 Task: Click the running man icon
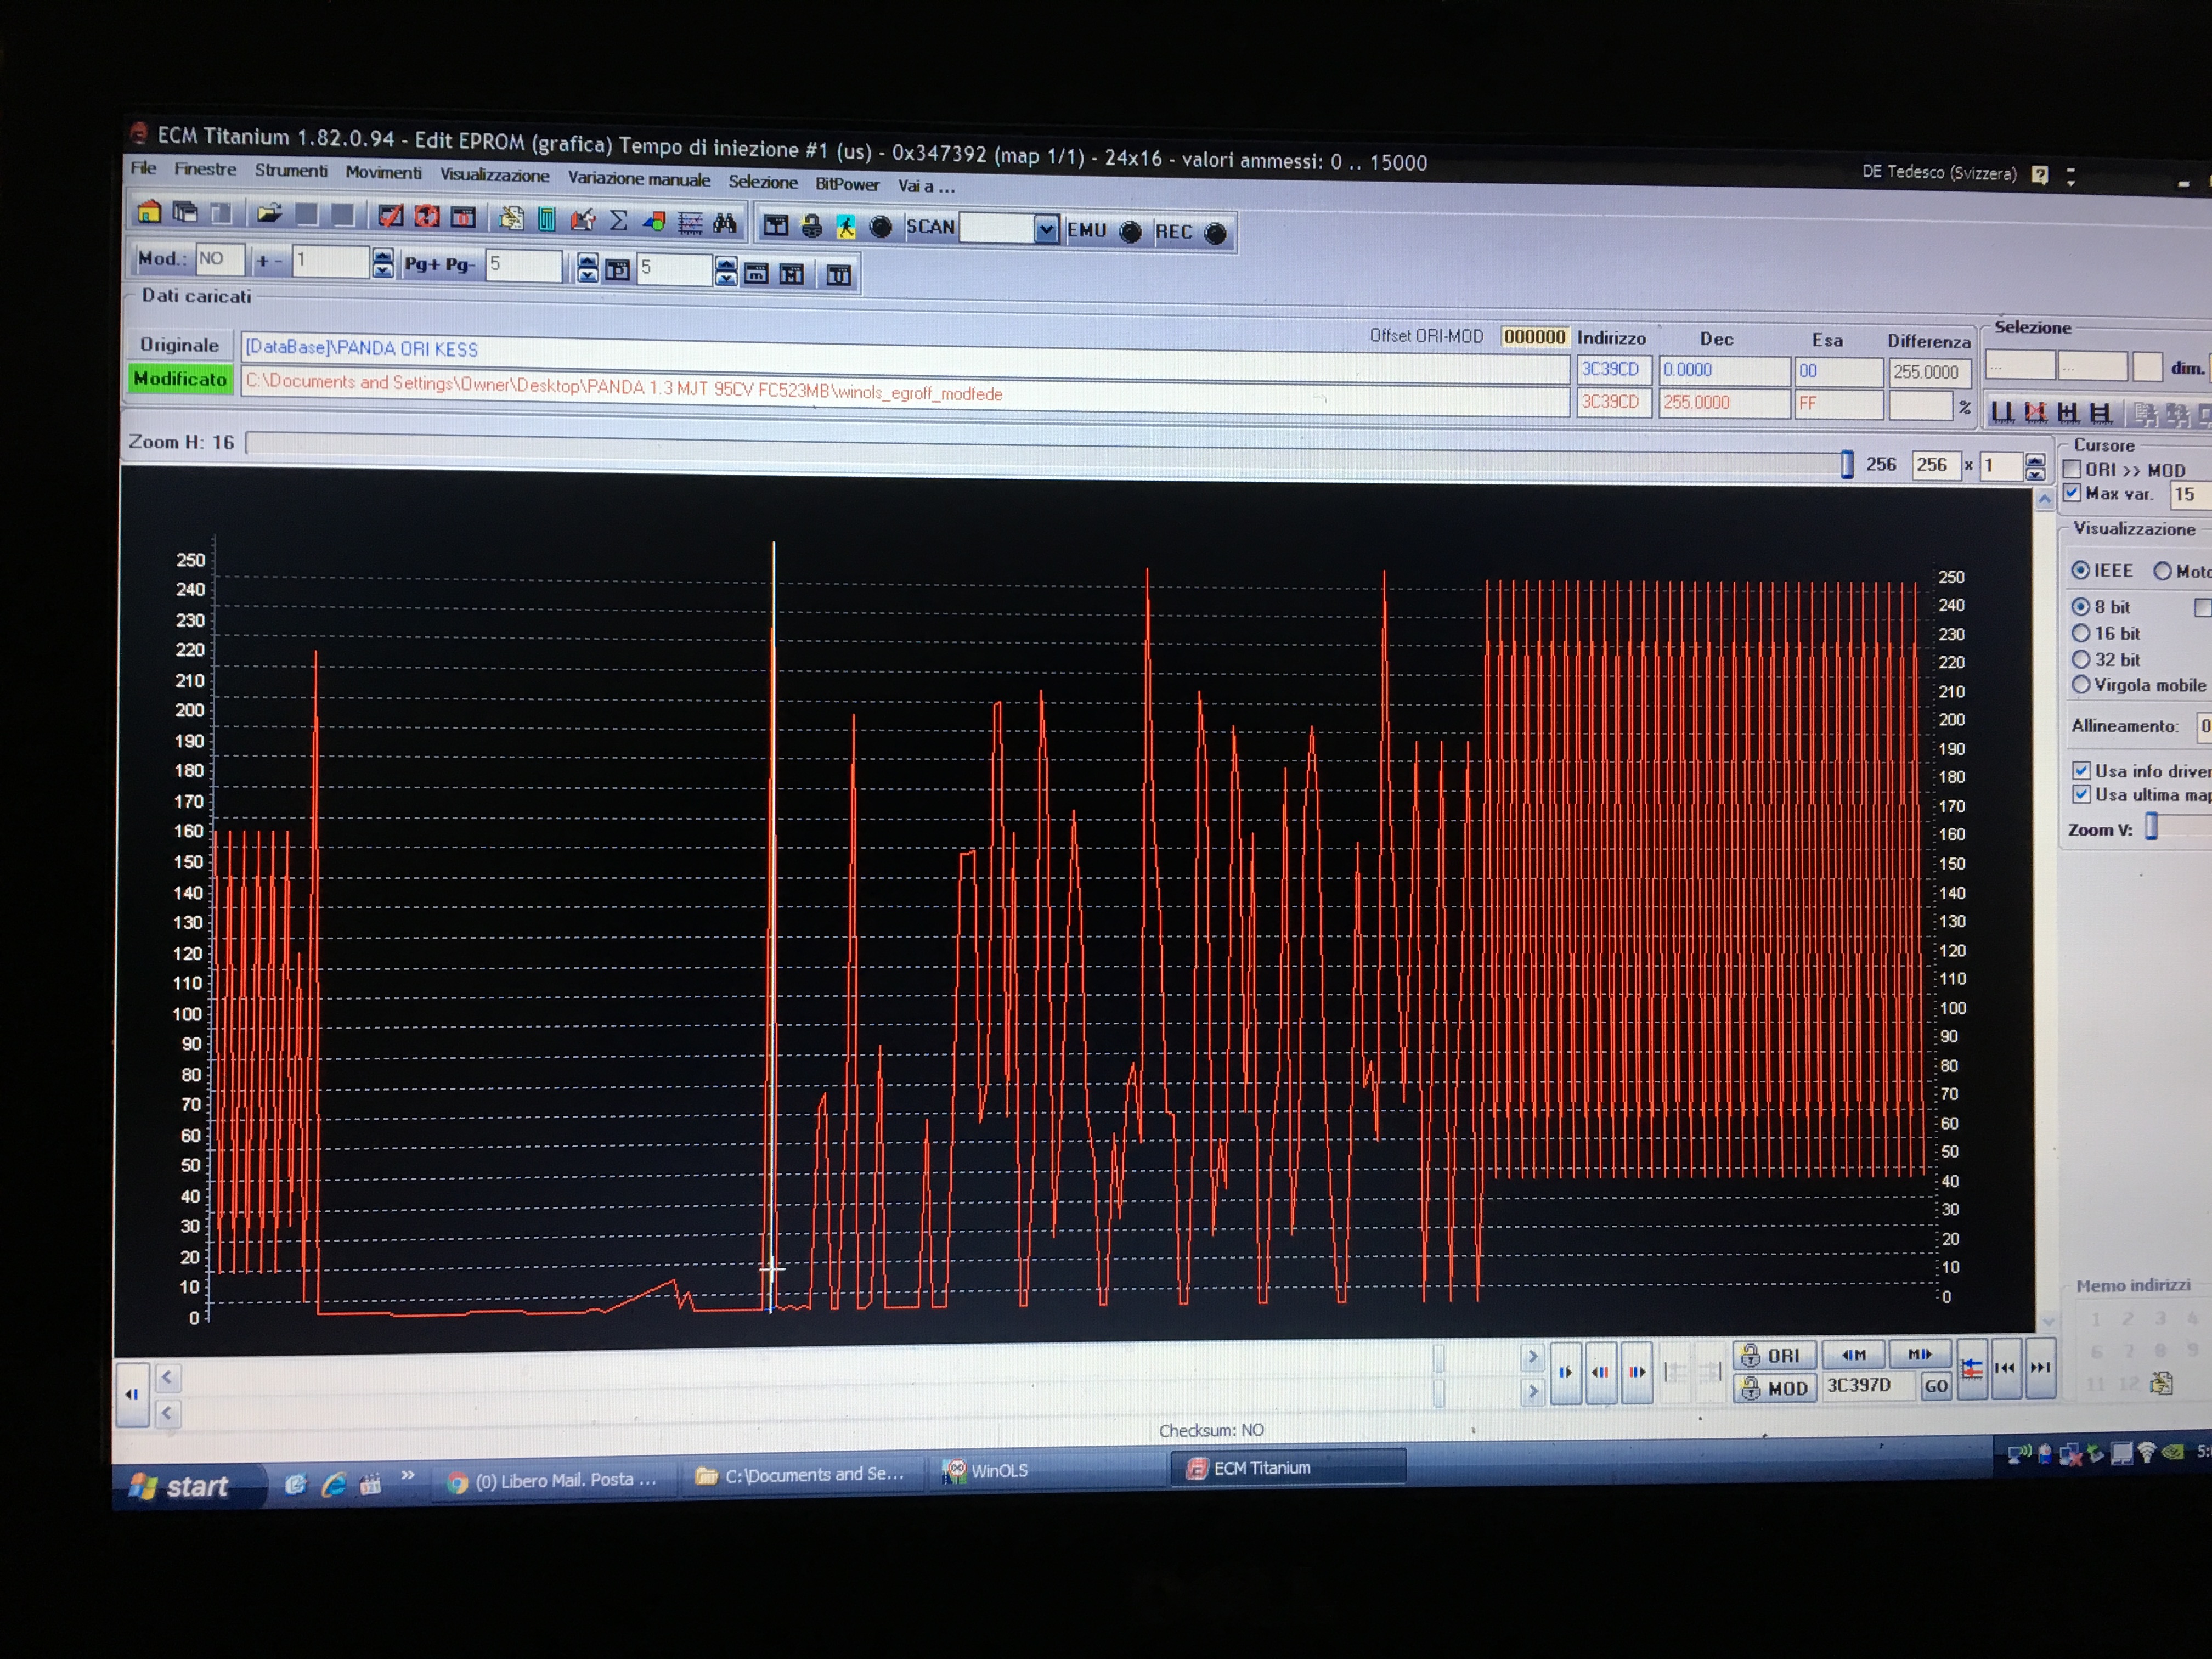[x=846, y=227]
